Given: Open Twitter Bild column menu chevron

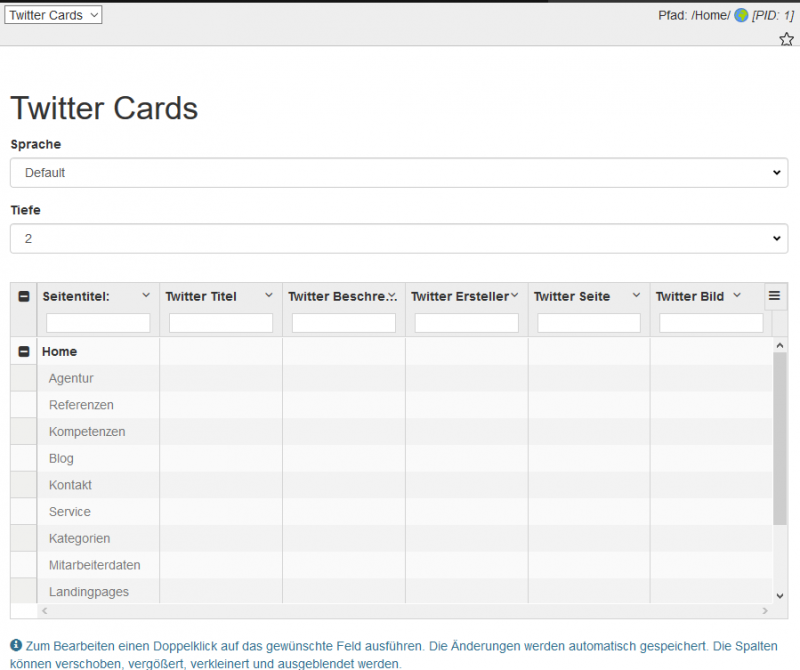Looking at the screenshot, I should tap(737, 295).
